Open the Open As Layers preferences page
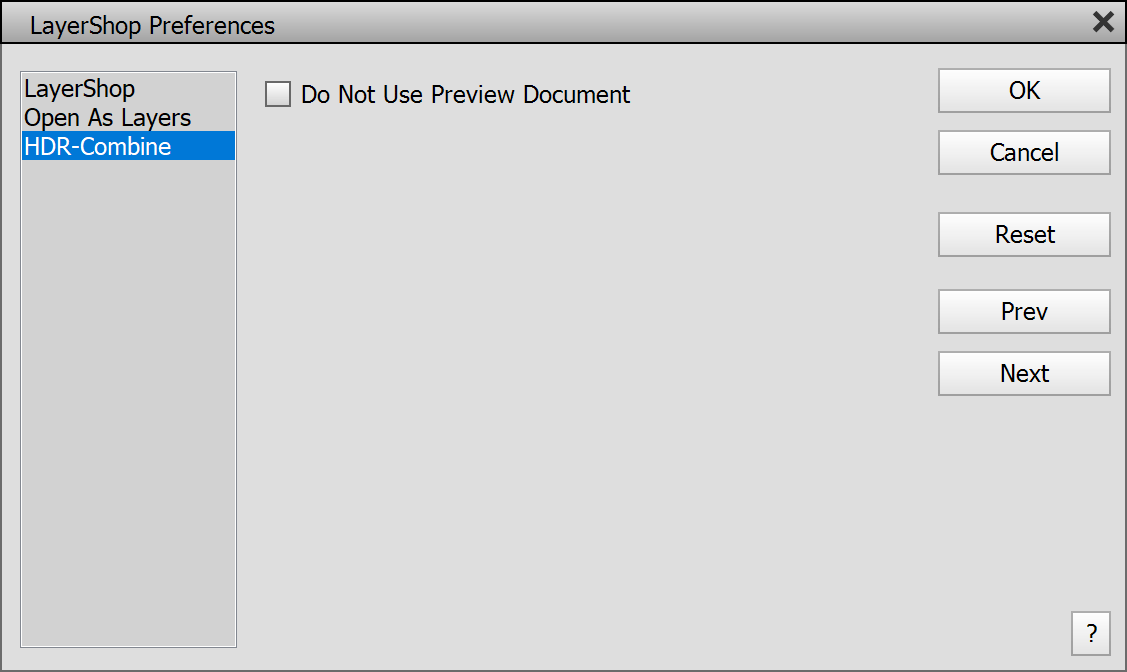This screenshot has width=1127, height=672. click(108, 118)
